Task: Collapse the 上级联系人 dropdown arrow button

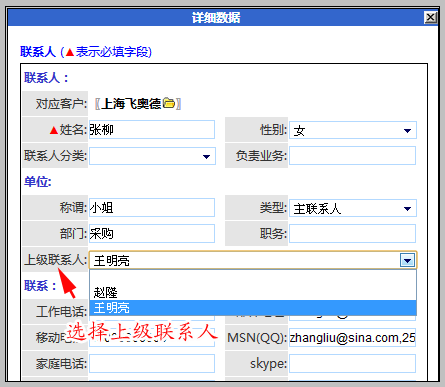Action: click(407, 260)
